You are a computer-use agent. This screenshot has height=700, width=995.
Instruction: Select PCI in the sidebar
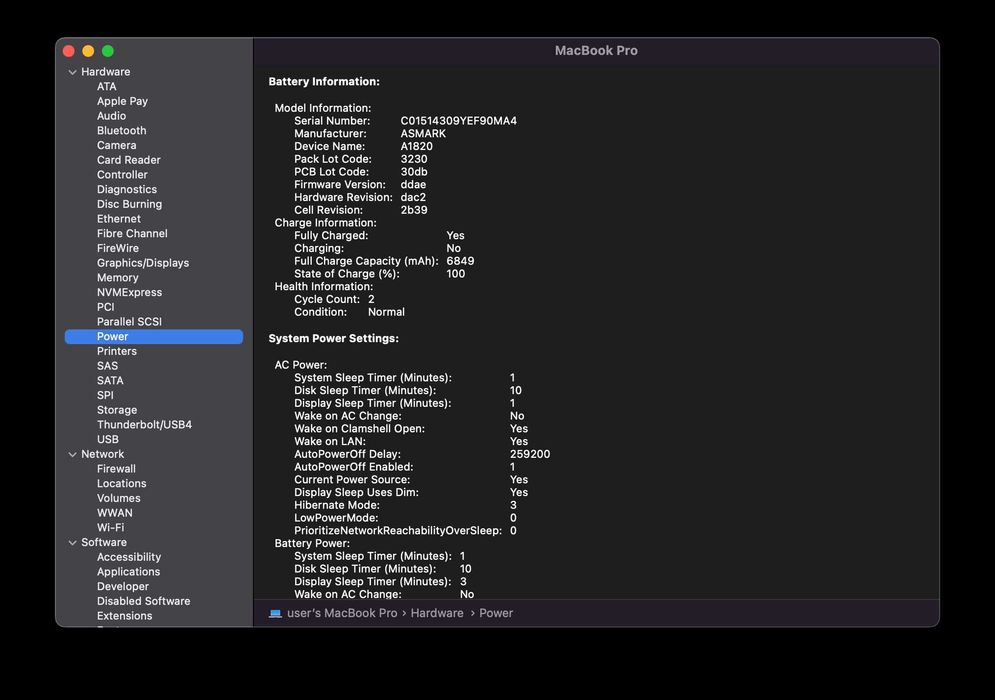(105, 307)
